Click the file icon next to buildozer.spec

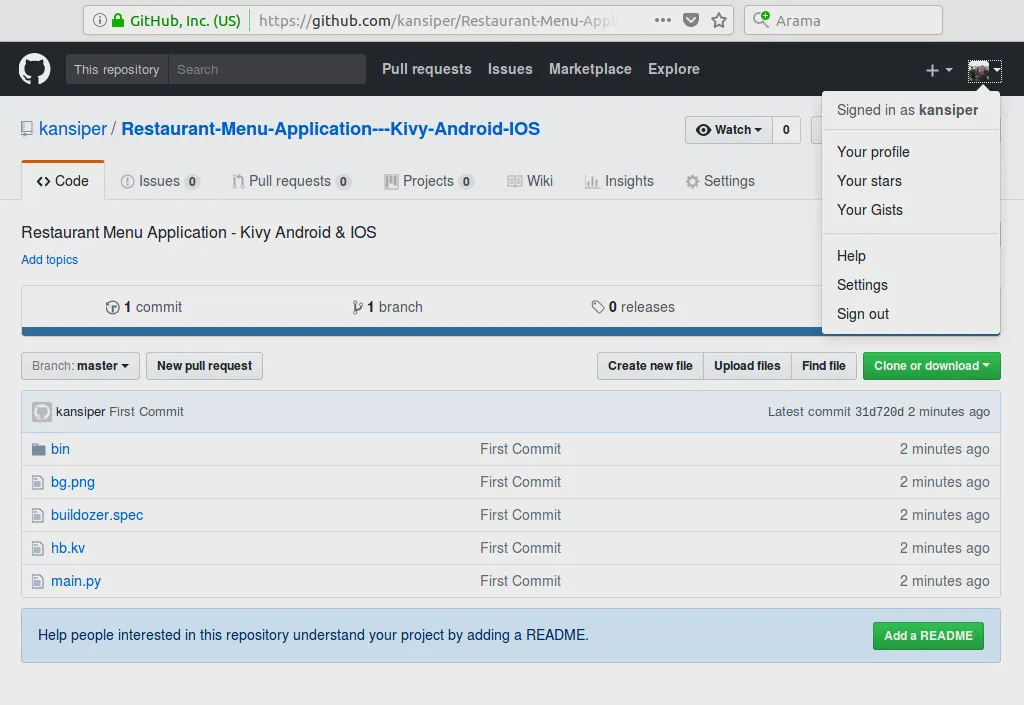38,515
